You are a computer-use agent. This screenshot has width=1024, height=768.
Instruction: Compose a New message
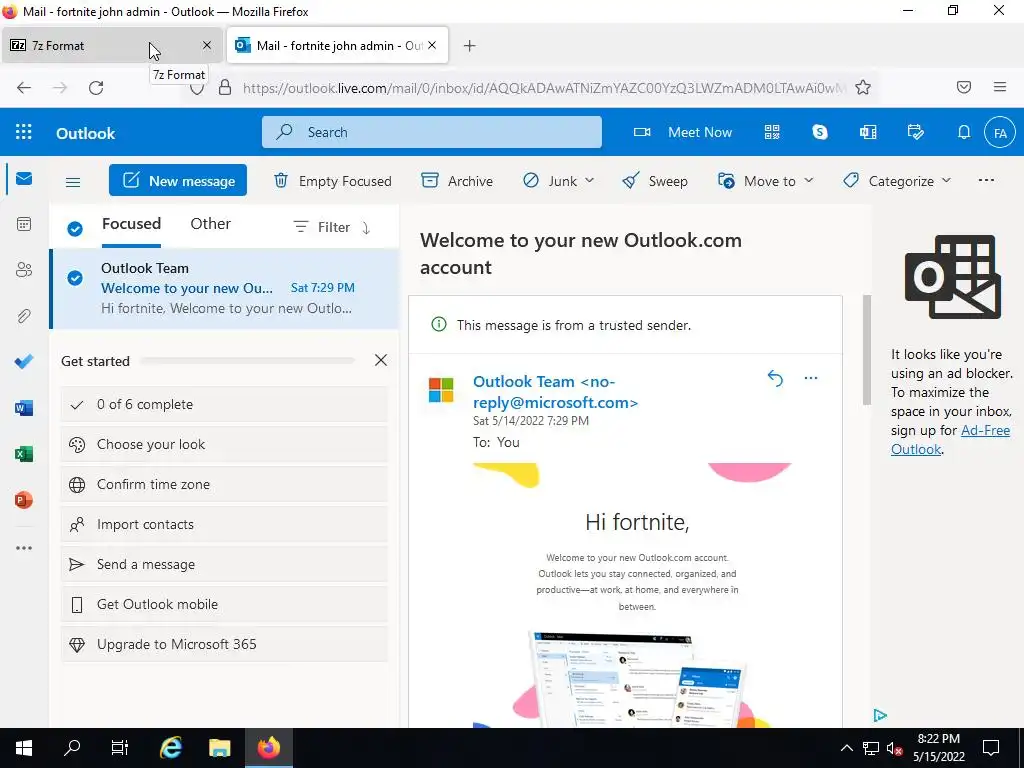point(178,180)
